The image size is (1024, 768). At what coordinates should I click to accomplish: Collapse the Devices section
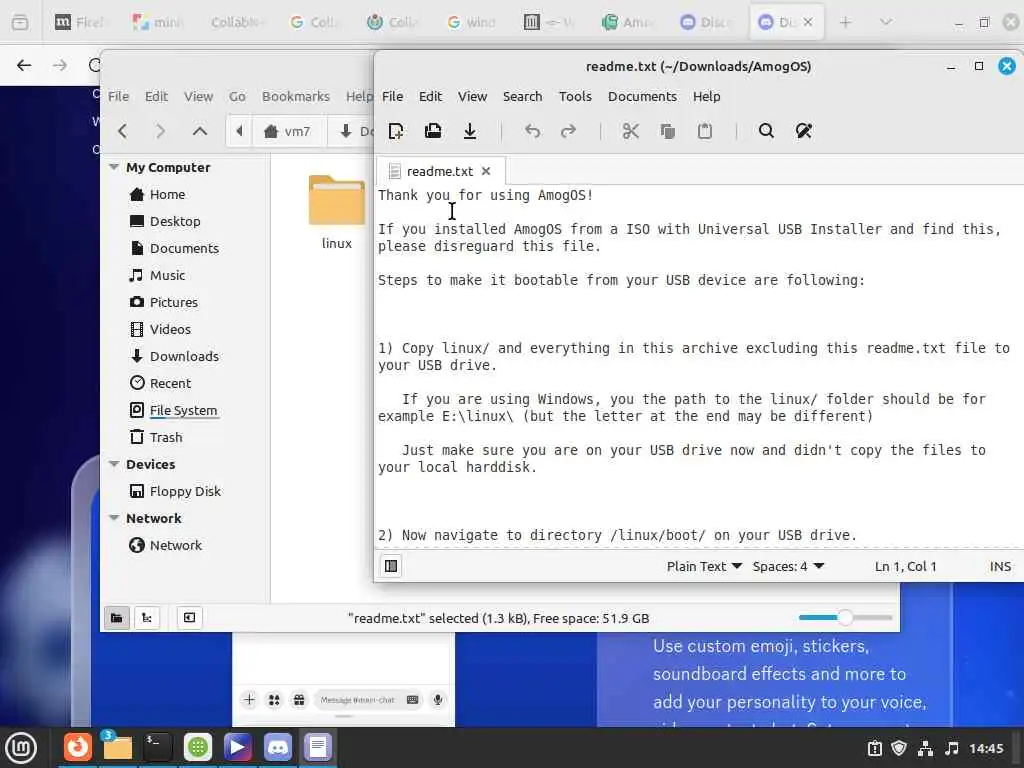point(114,464)
